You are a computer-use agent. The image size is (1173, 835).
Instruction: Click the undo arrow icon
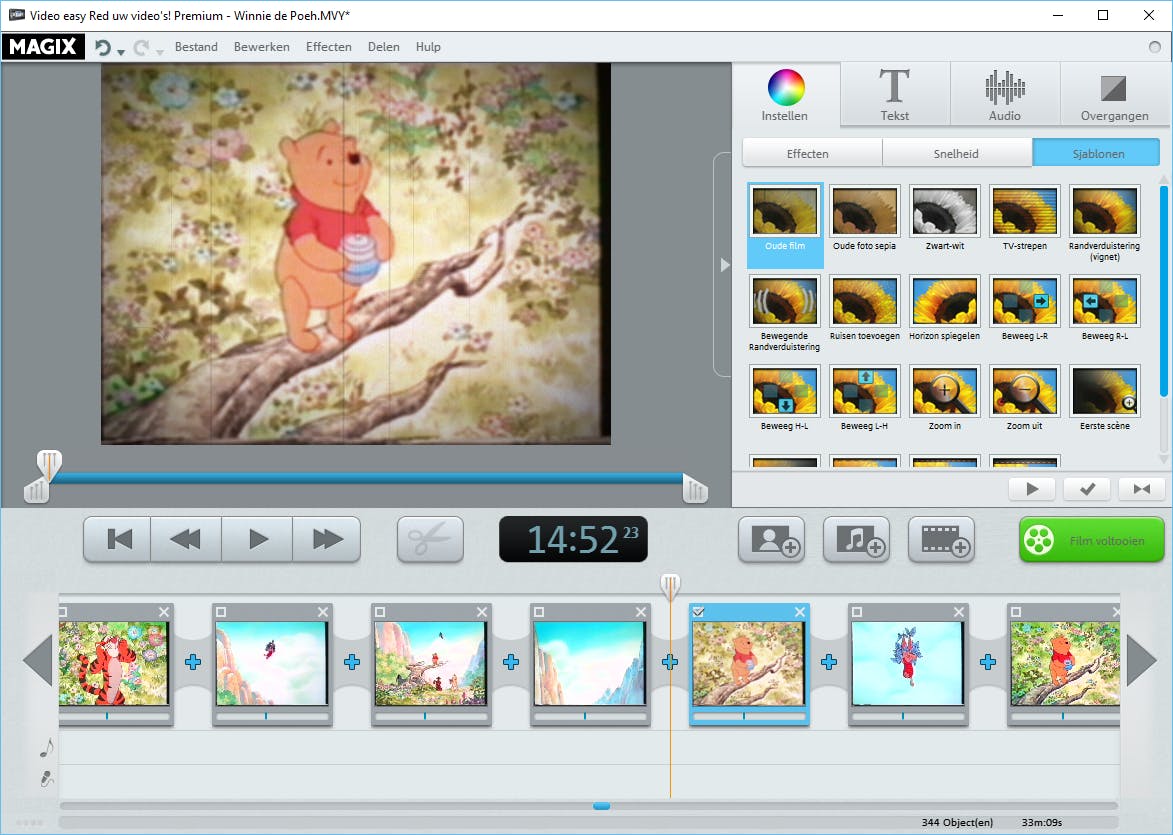102,47
